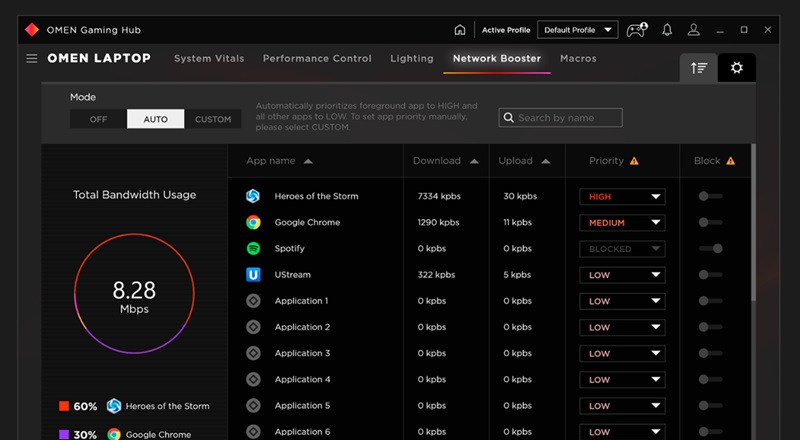Set mode to CUSTOM
This screenshot has height=440, width=800.
[213, 119]
